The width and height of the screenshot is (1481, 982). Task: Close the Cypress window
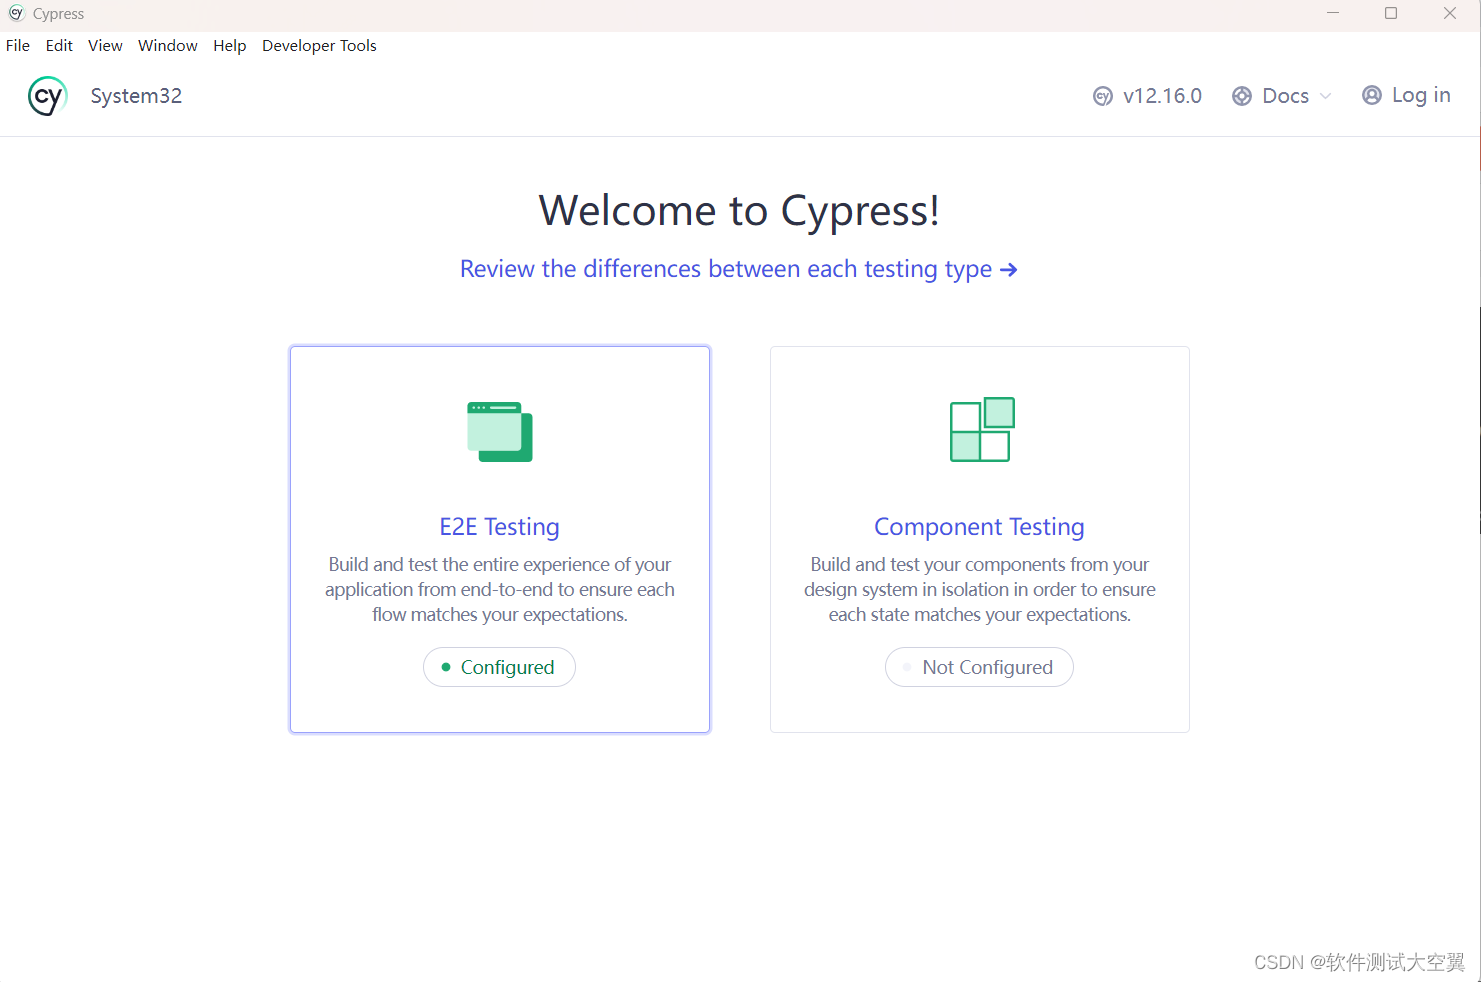click(1450, 13)
